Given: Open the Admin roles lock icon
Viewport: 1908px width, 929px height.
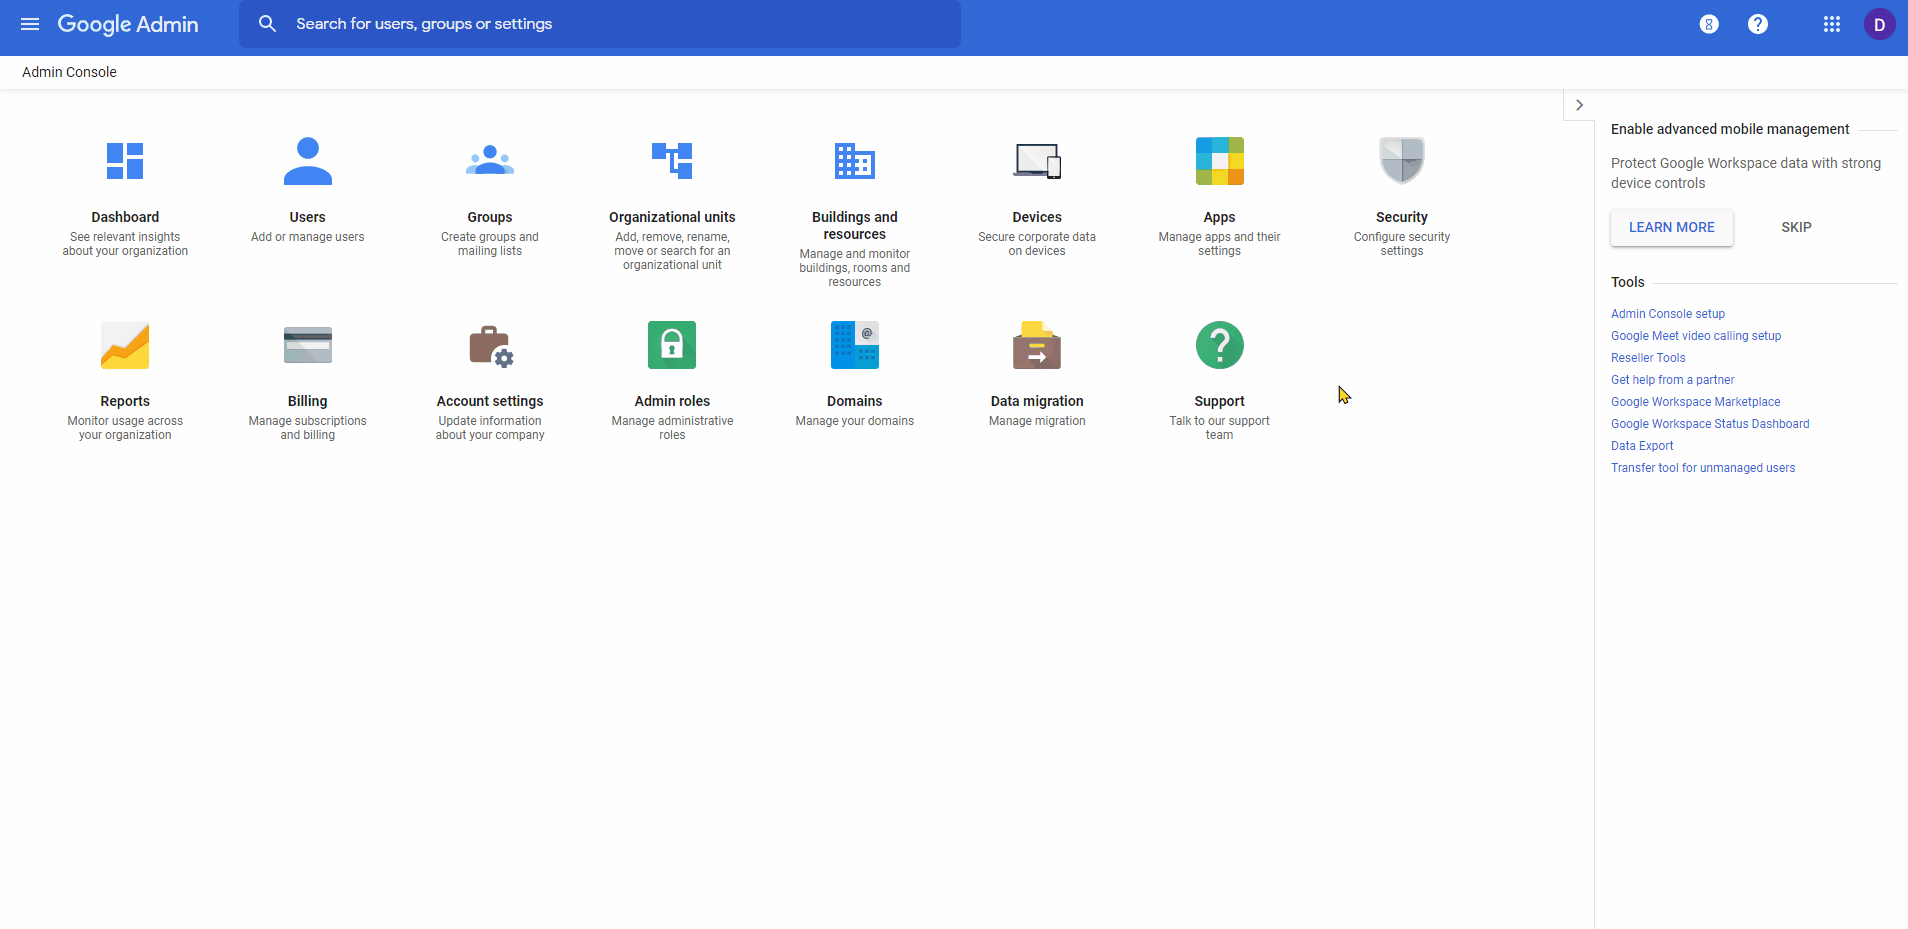Looking at the screenshot, I should tap(672, 345).
